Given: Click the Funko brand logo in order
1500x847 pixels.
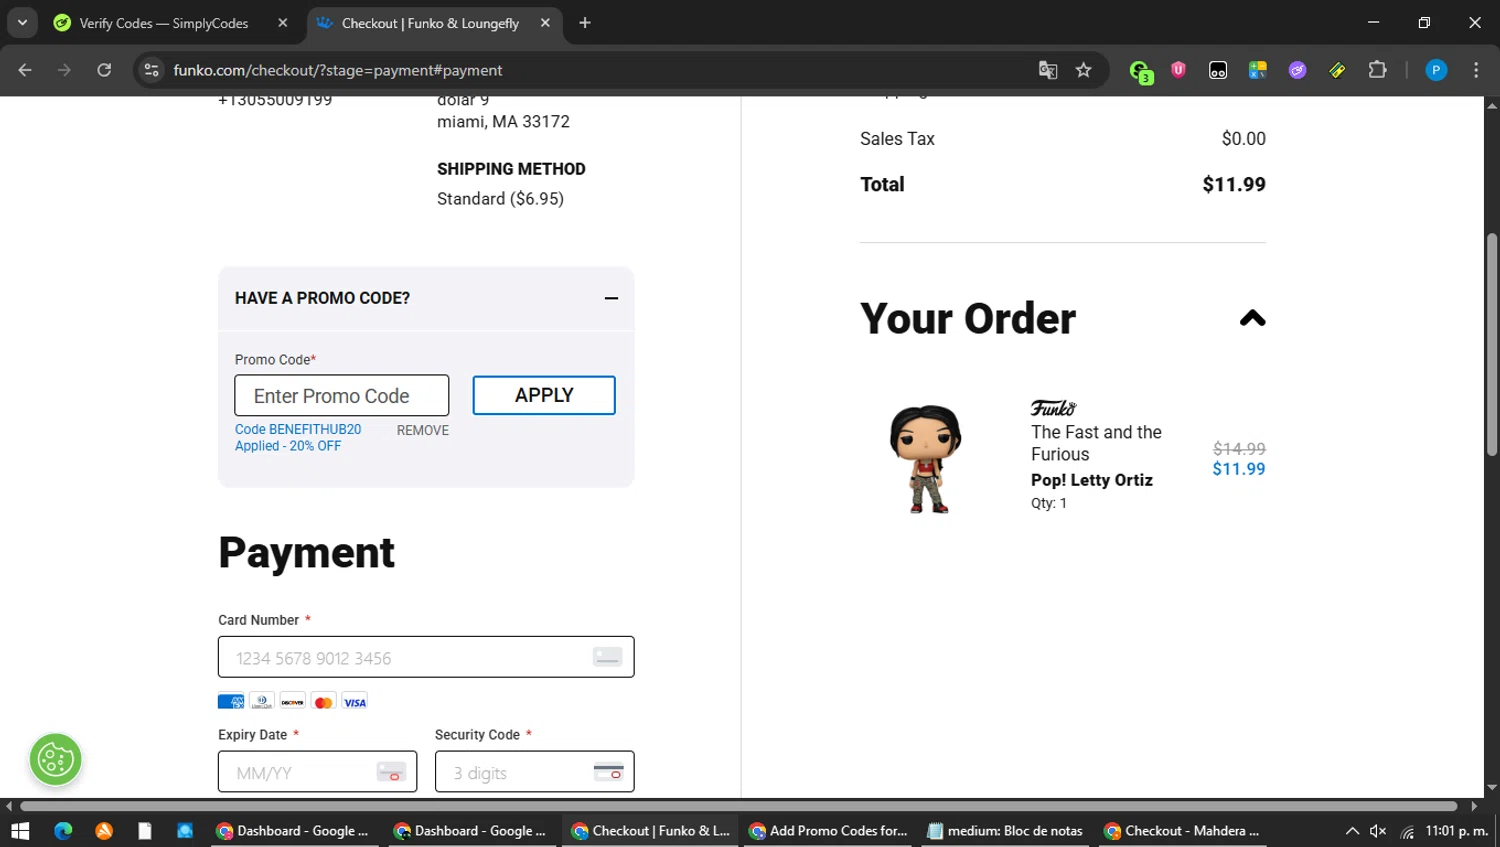Looking at the screenshot, I should point(1053,408).
